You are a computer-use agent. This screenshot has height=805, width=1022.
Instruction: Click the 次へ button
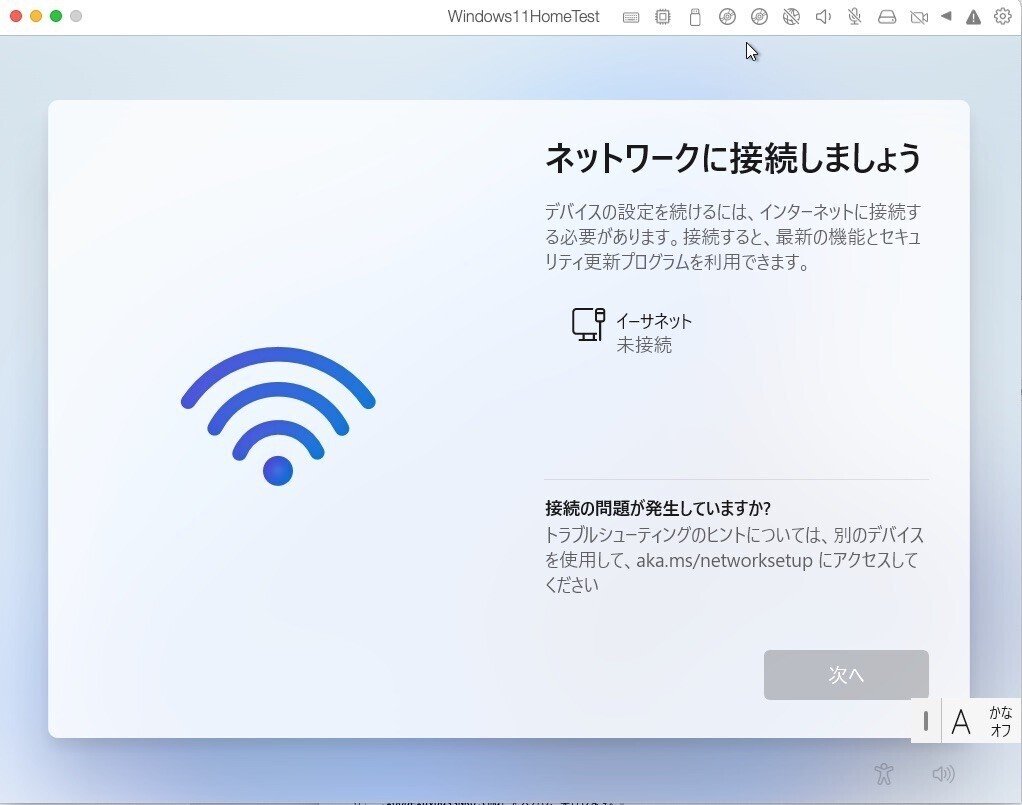click(846, 675)
